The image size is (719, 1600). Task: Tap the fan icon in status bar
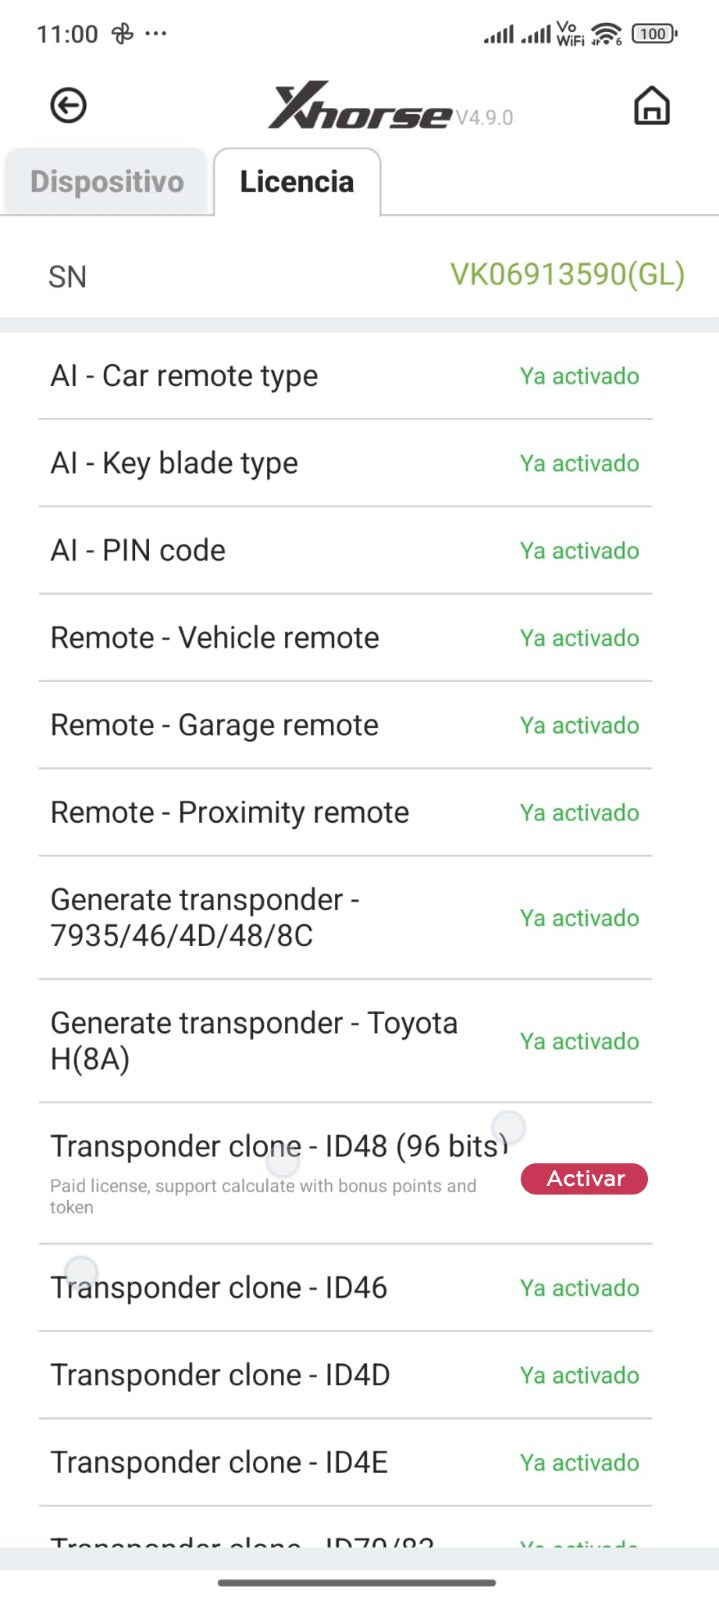coord(122,34)
